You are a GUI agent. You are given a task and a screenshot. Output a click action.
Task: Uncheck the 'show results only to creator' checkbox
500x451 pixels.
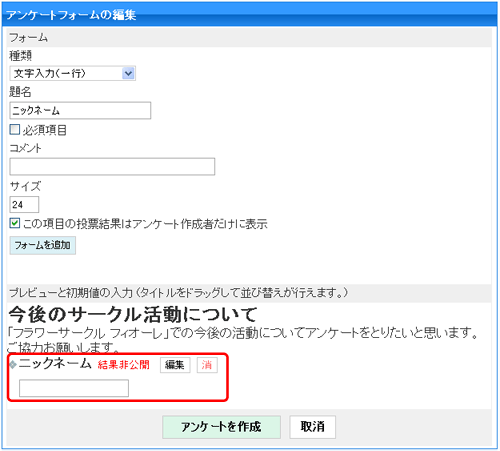(x=15, y=223)
